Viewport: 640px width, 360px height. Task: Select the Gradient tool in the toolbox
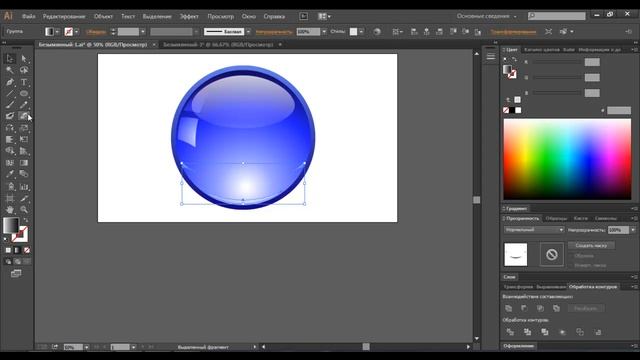pyautogui.click(x=24, y=162)
